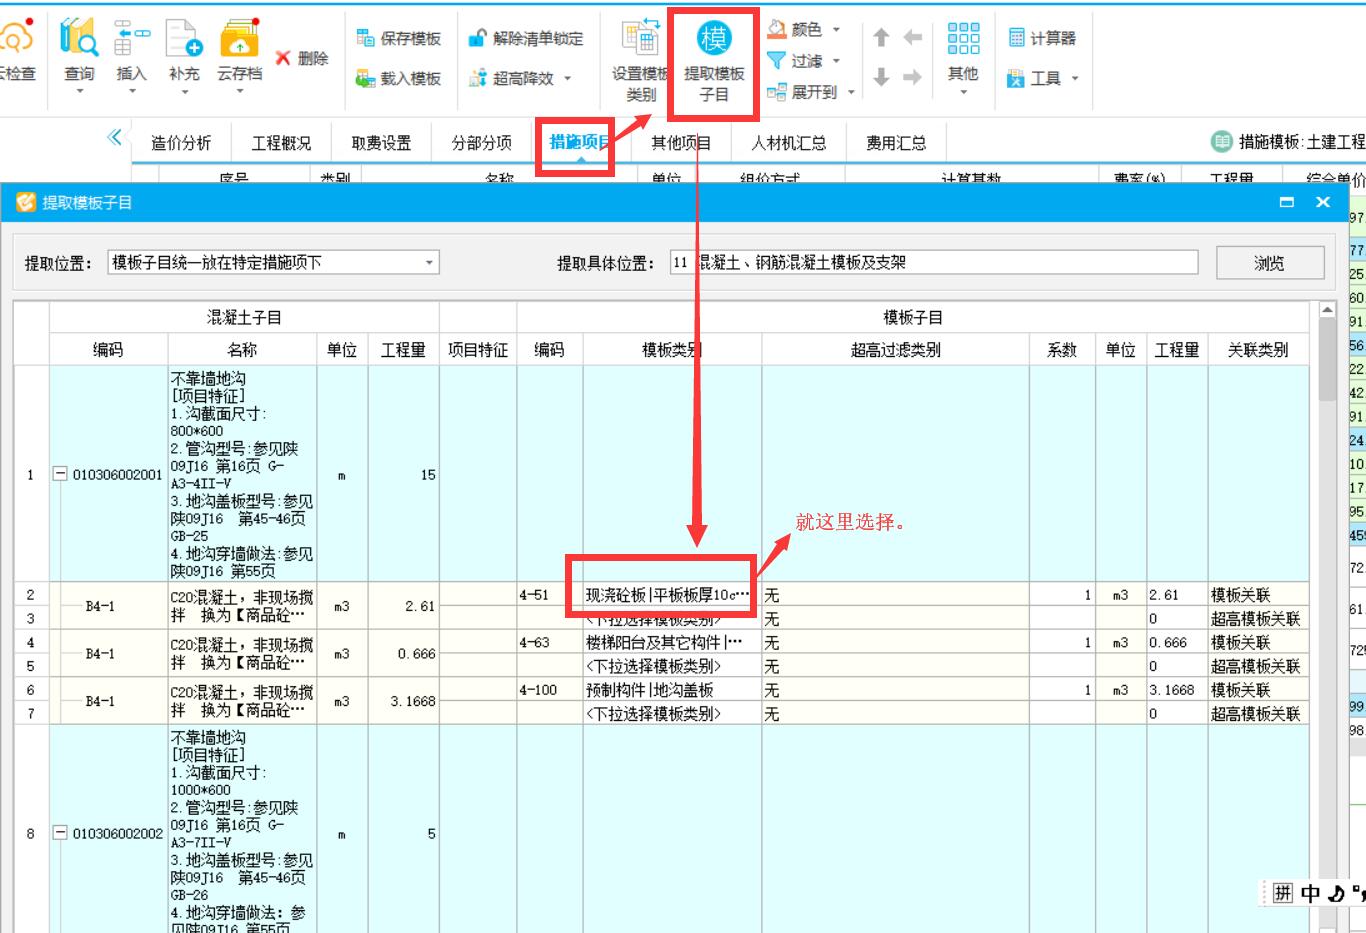Switch to the 造价分析 tab
The width and height of the screenshot is (1366, 933).
181,143
